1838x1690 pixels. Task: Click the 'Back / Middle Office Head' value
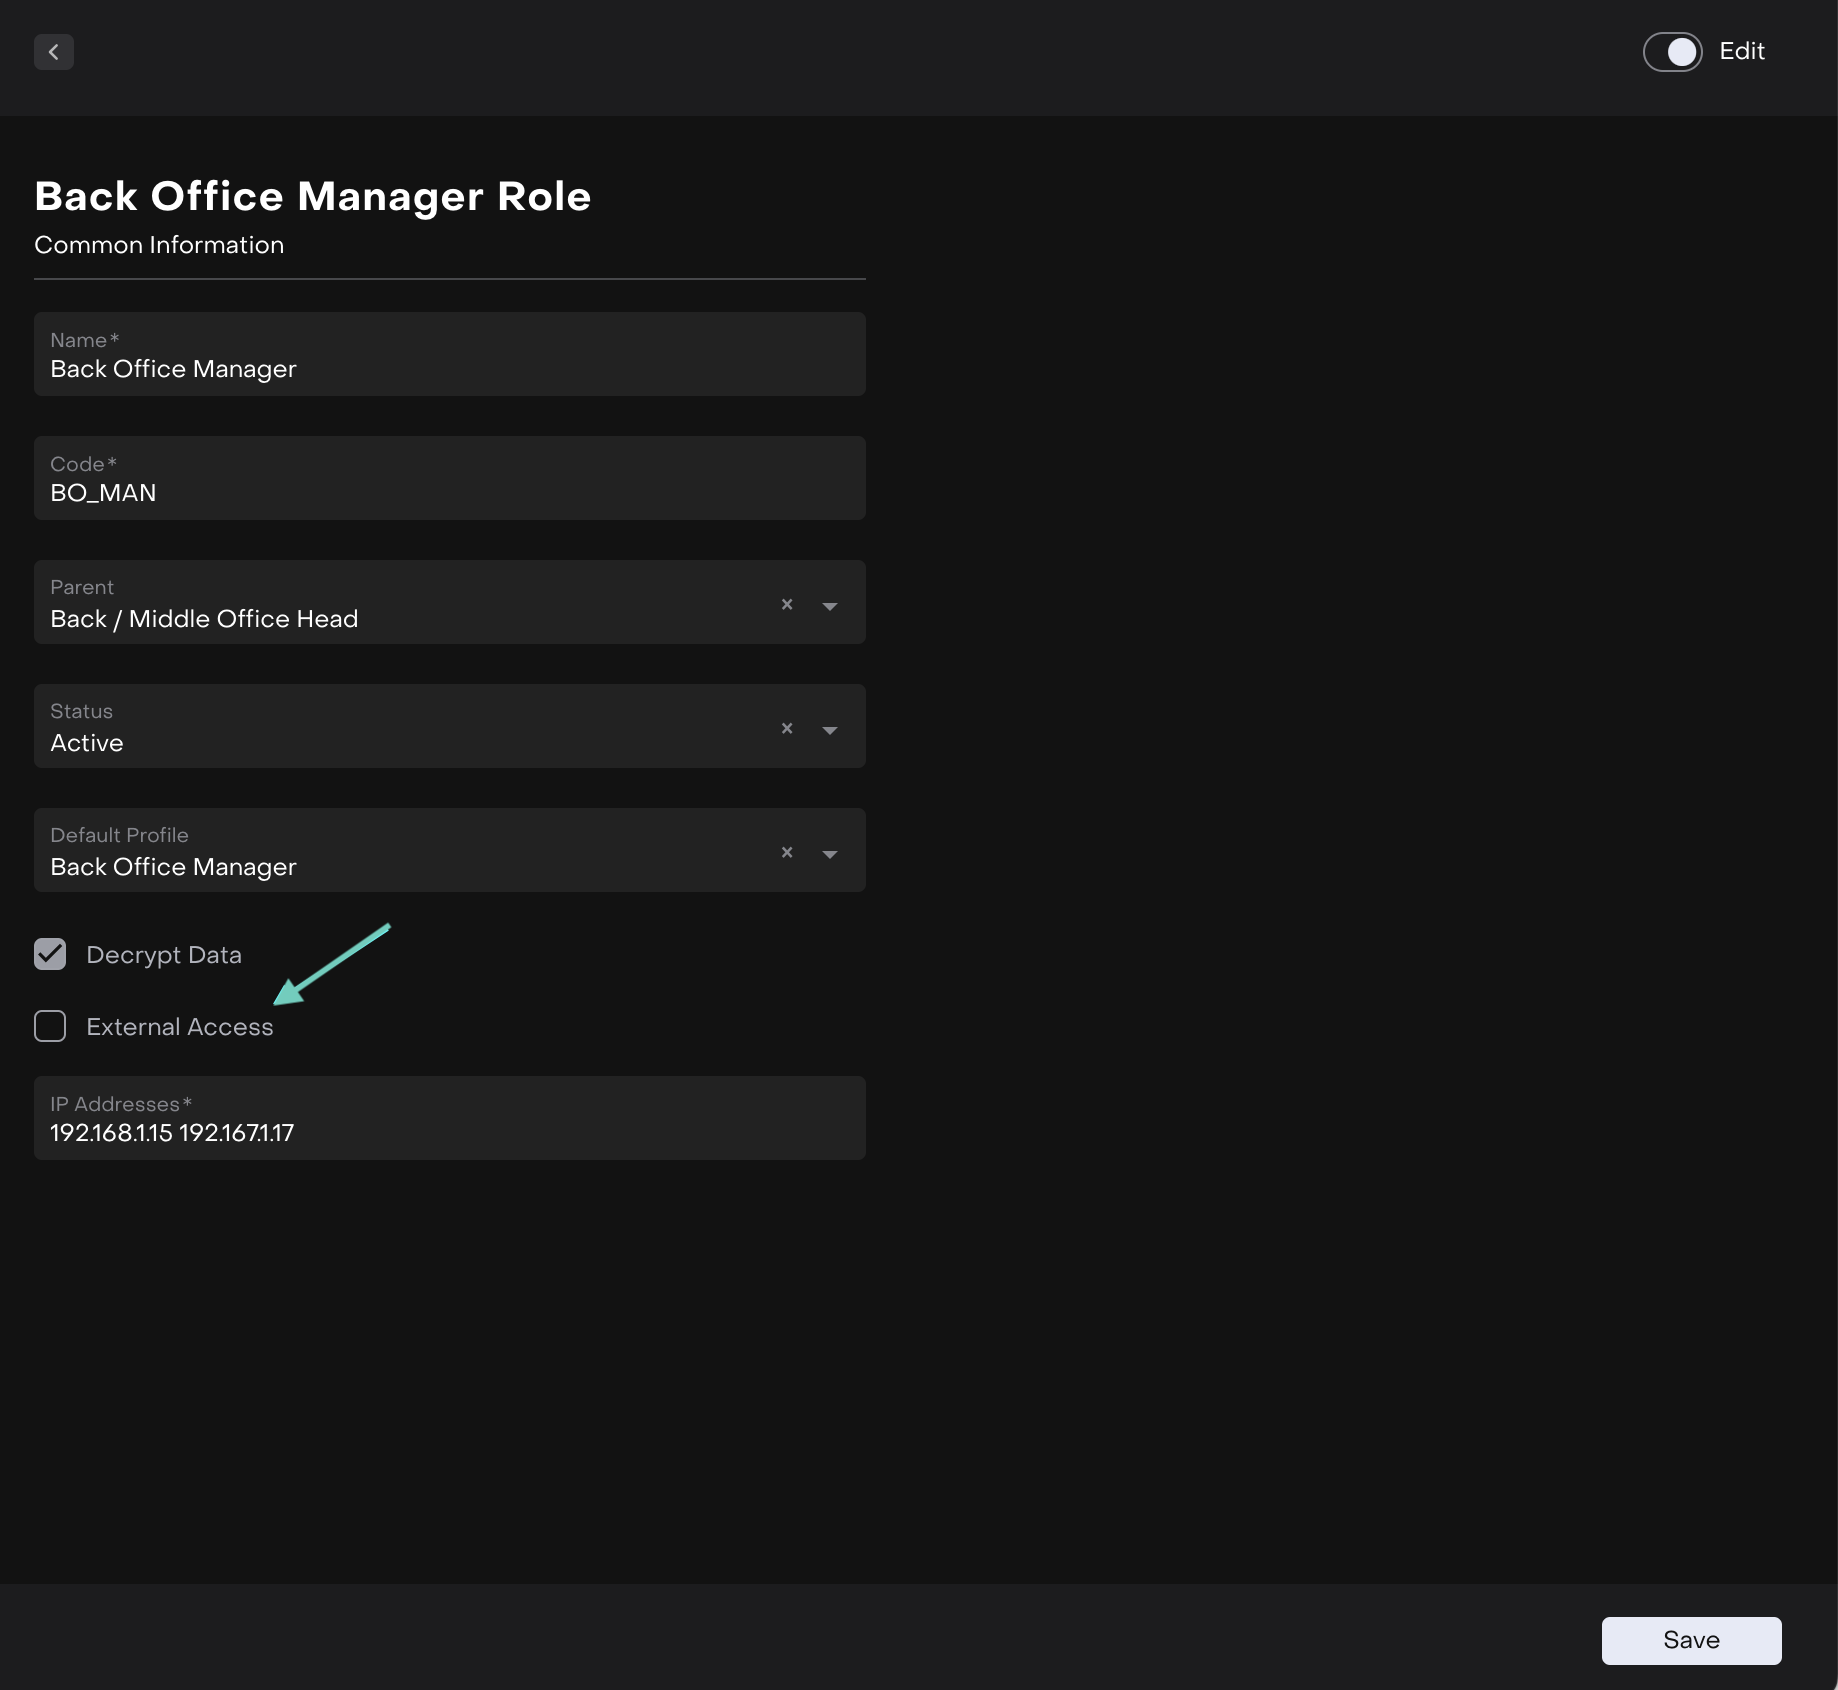(204, 619)
